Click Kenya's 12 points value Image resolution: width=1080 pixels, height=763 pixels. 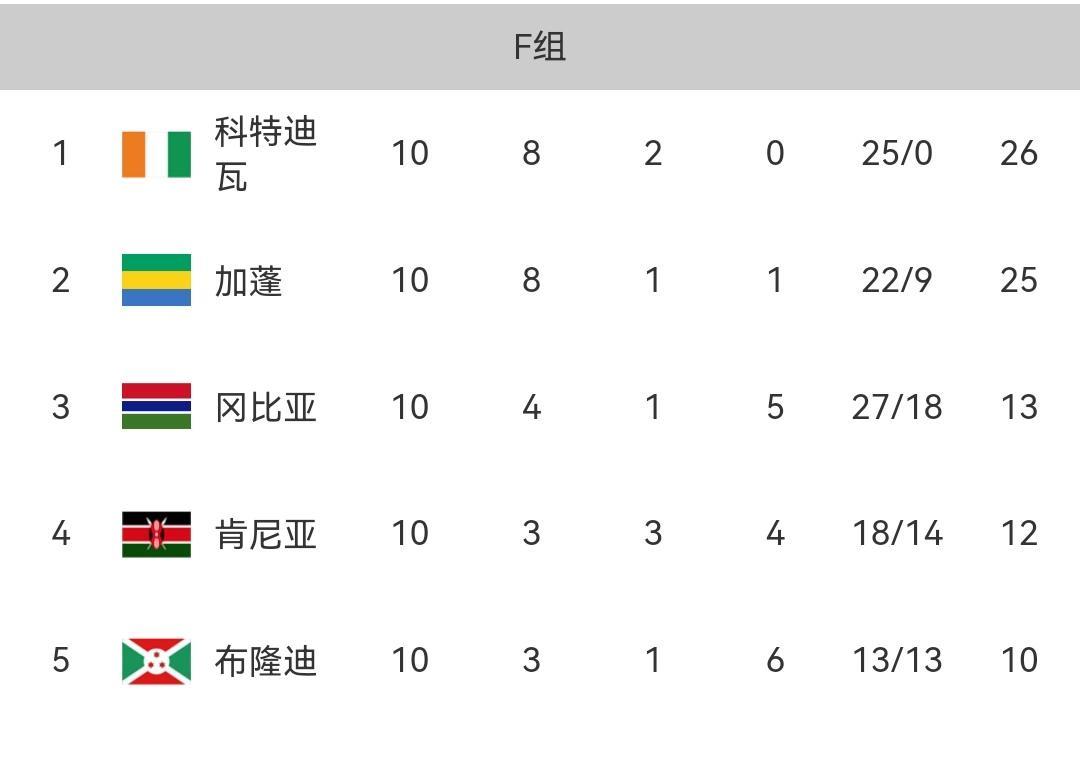[x=1018, y=533]
